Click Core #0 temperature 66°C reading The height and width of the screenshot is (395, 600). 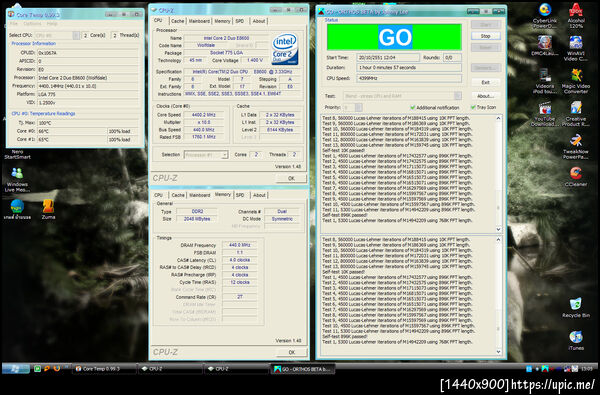pos(72,131)
